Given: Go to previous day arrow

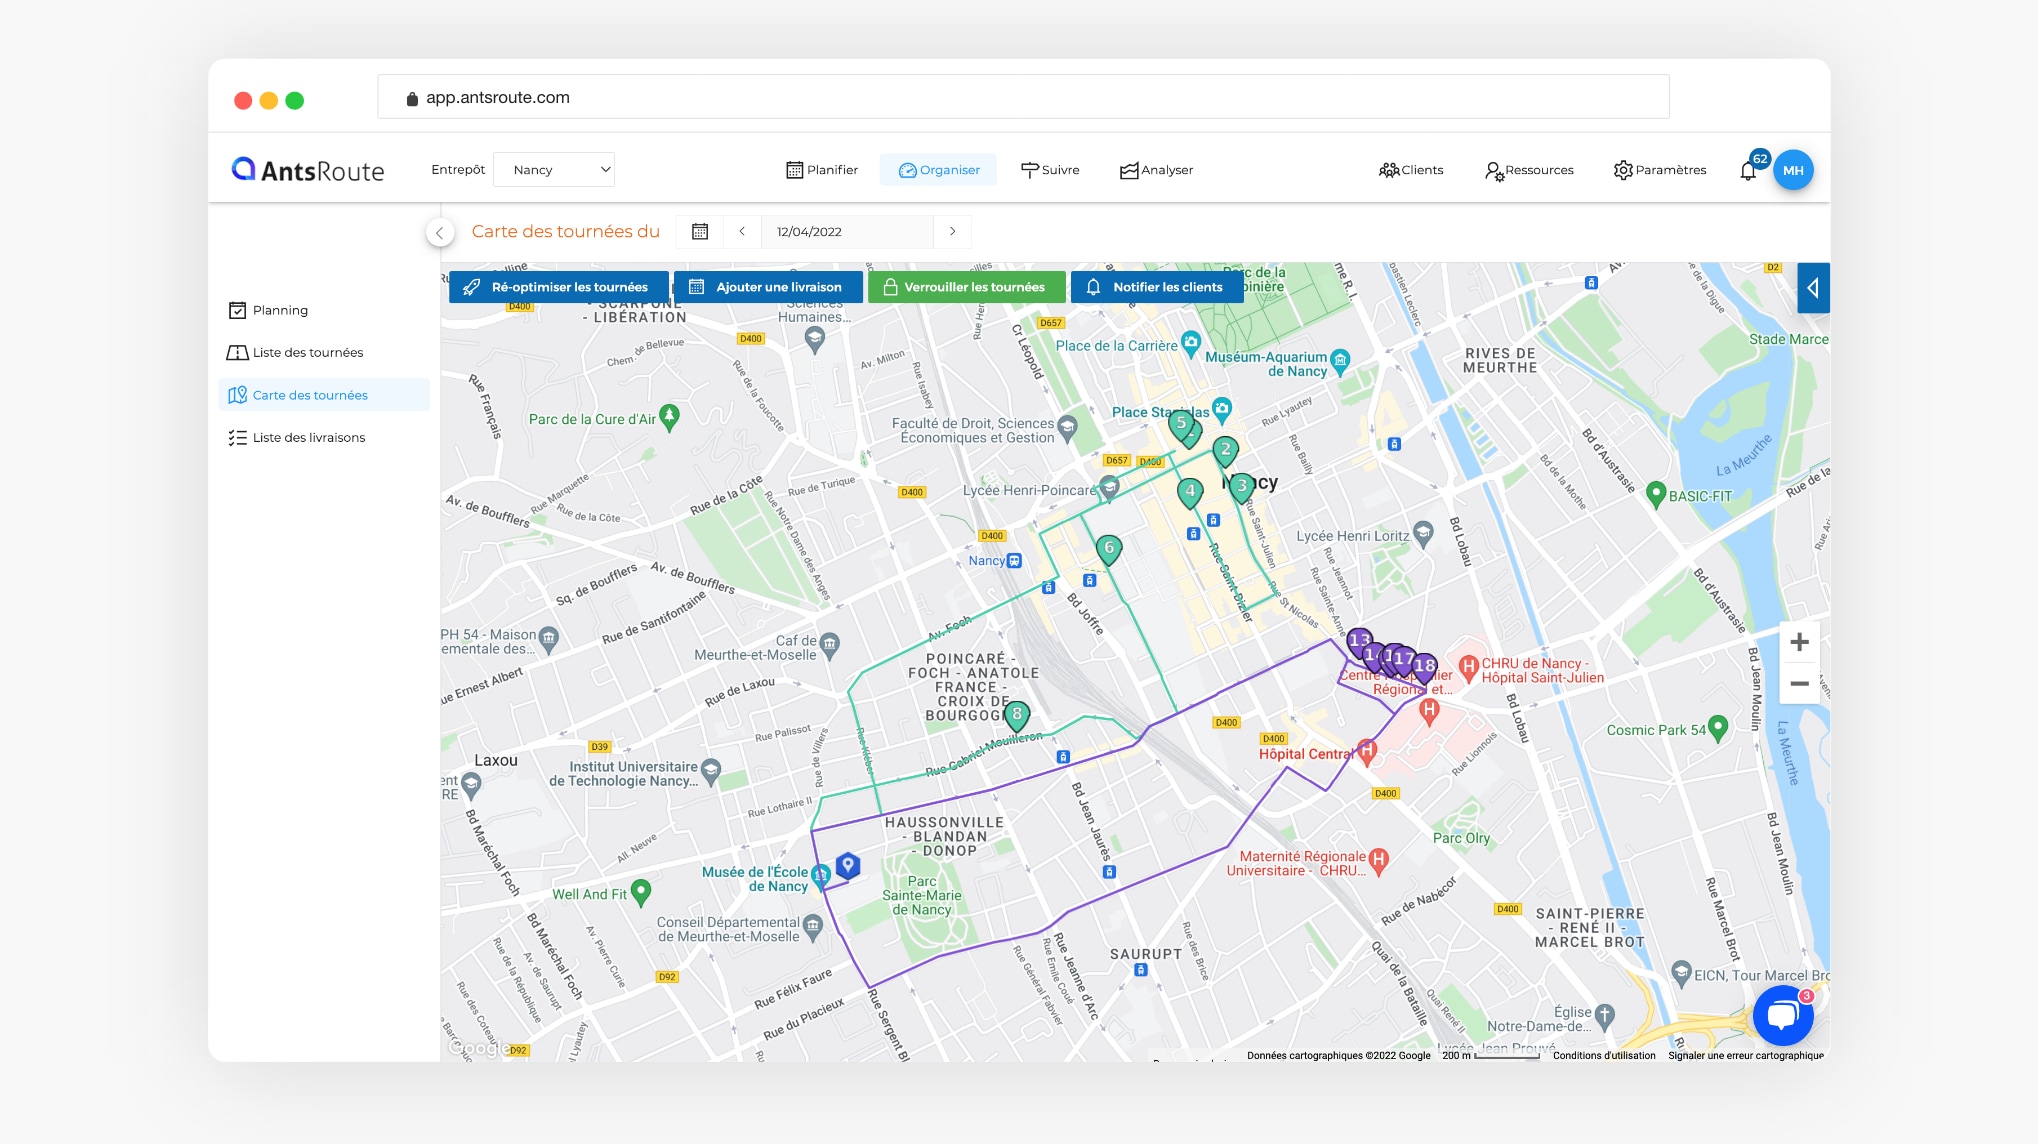Looking at the screenshot, I should 742,231.
